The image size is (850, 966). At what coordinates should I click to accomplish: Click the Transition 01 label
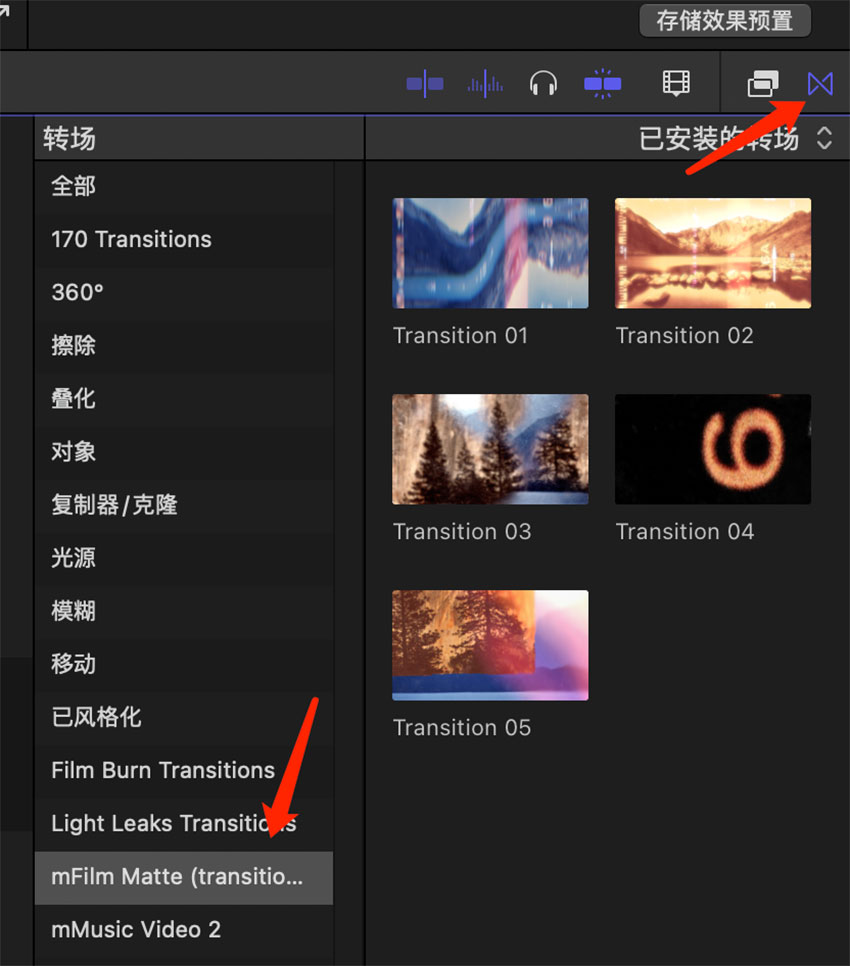(x=461, y=336)
